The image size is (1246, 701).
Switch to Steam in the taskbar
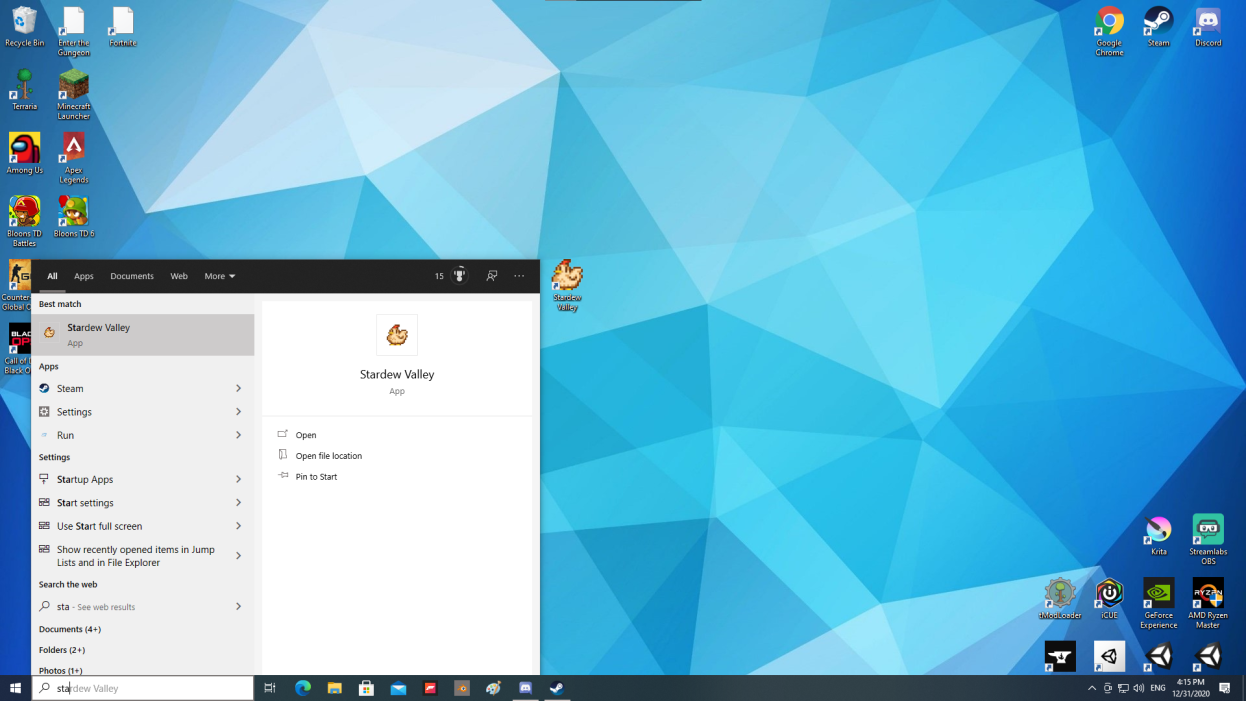point(557,688)
